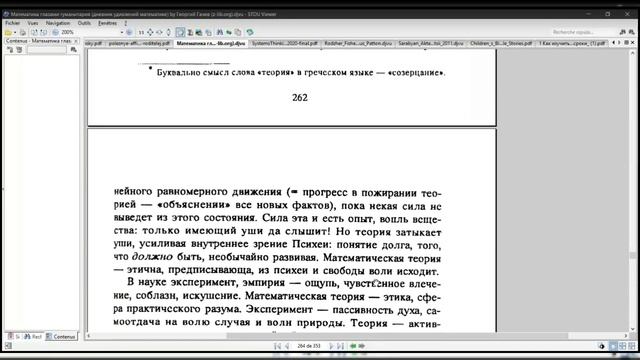Click in the Recherche rapide search field

[584, 32]
